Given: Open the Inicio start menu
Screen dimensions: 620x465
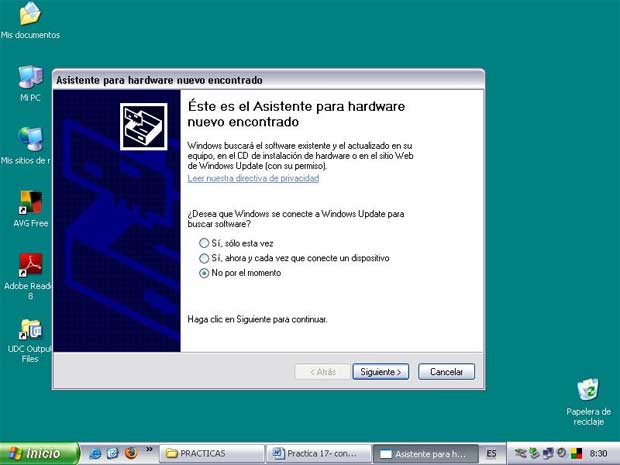Looking at the screenshot, I should point(39,453).
